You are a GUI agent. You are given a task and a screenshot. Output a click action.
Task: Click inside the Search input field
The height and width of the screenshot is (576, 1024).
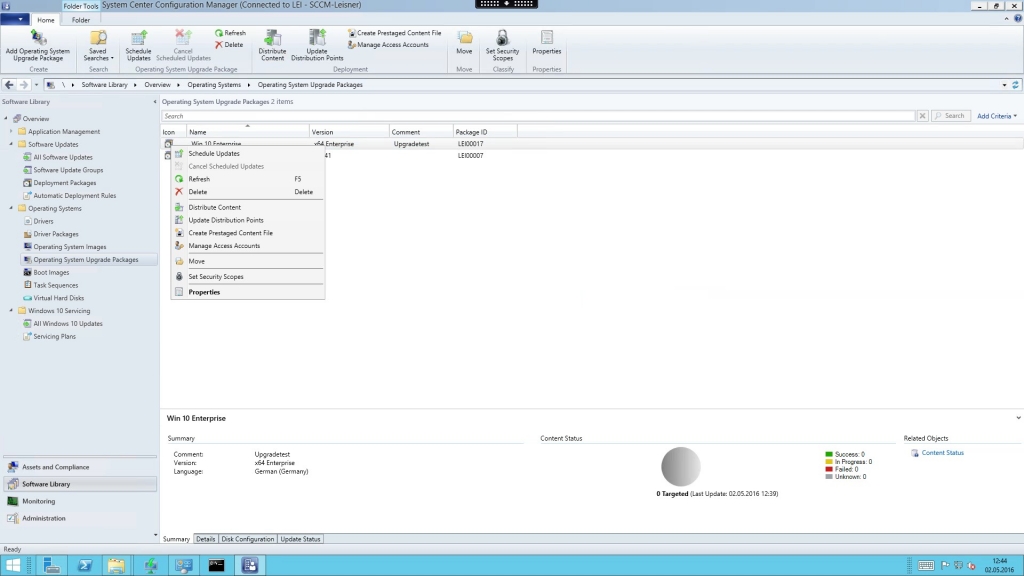(538, 116)
